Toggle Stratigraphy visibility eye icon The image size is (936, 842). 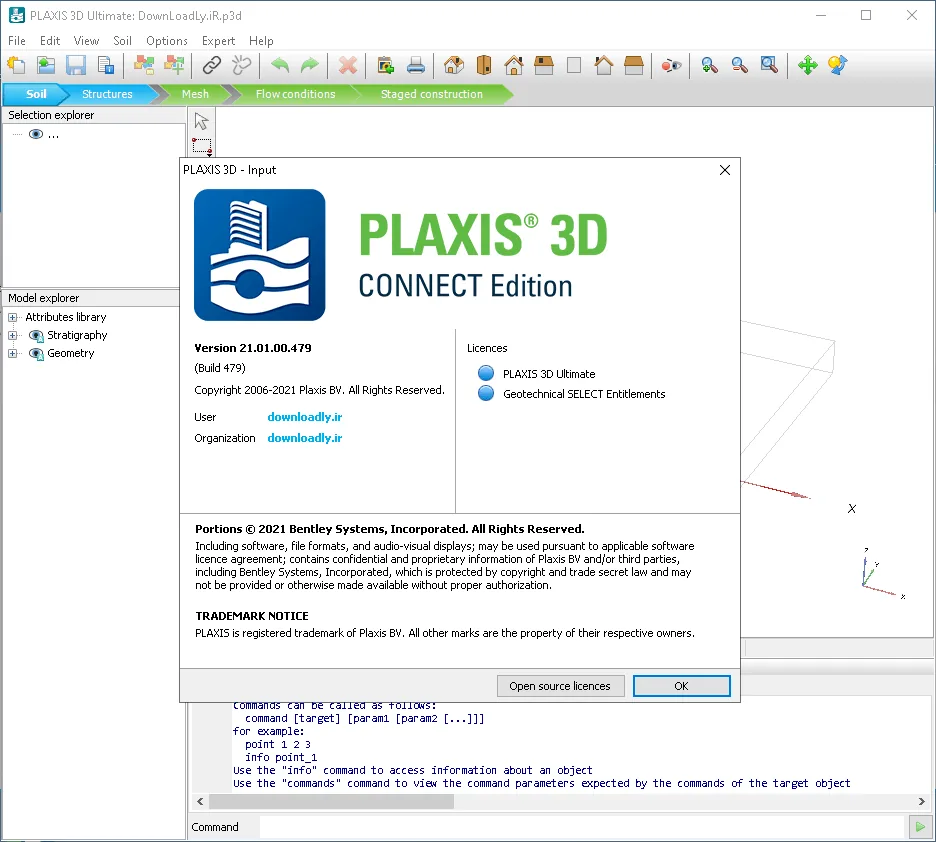click(x=36, y=335)
